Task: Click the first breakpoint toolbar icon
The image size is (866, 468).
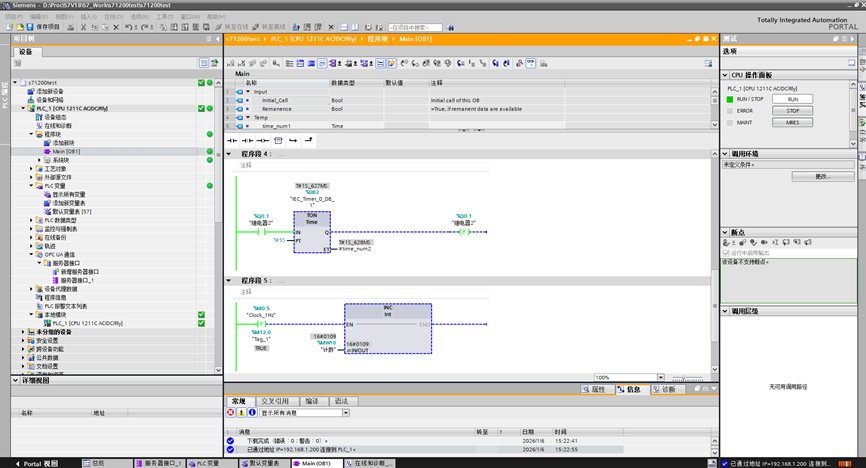Action: click(x=727, y=243)
